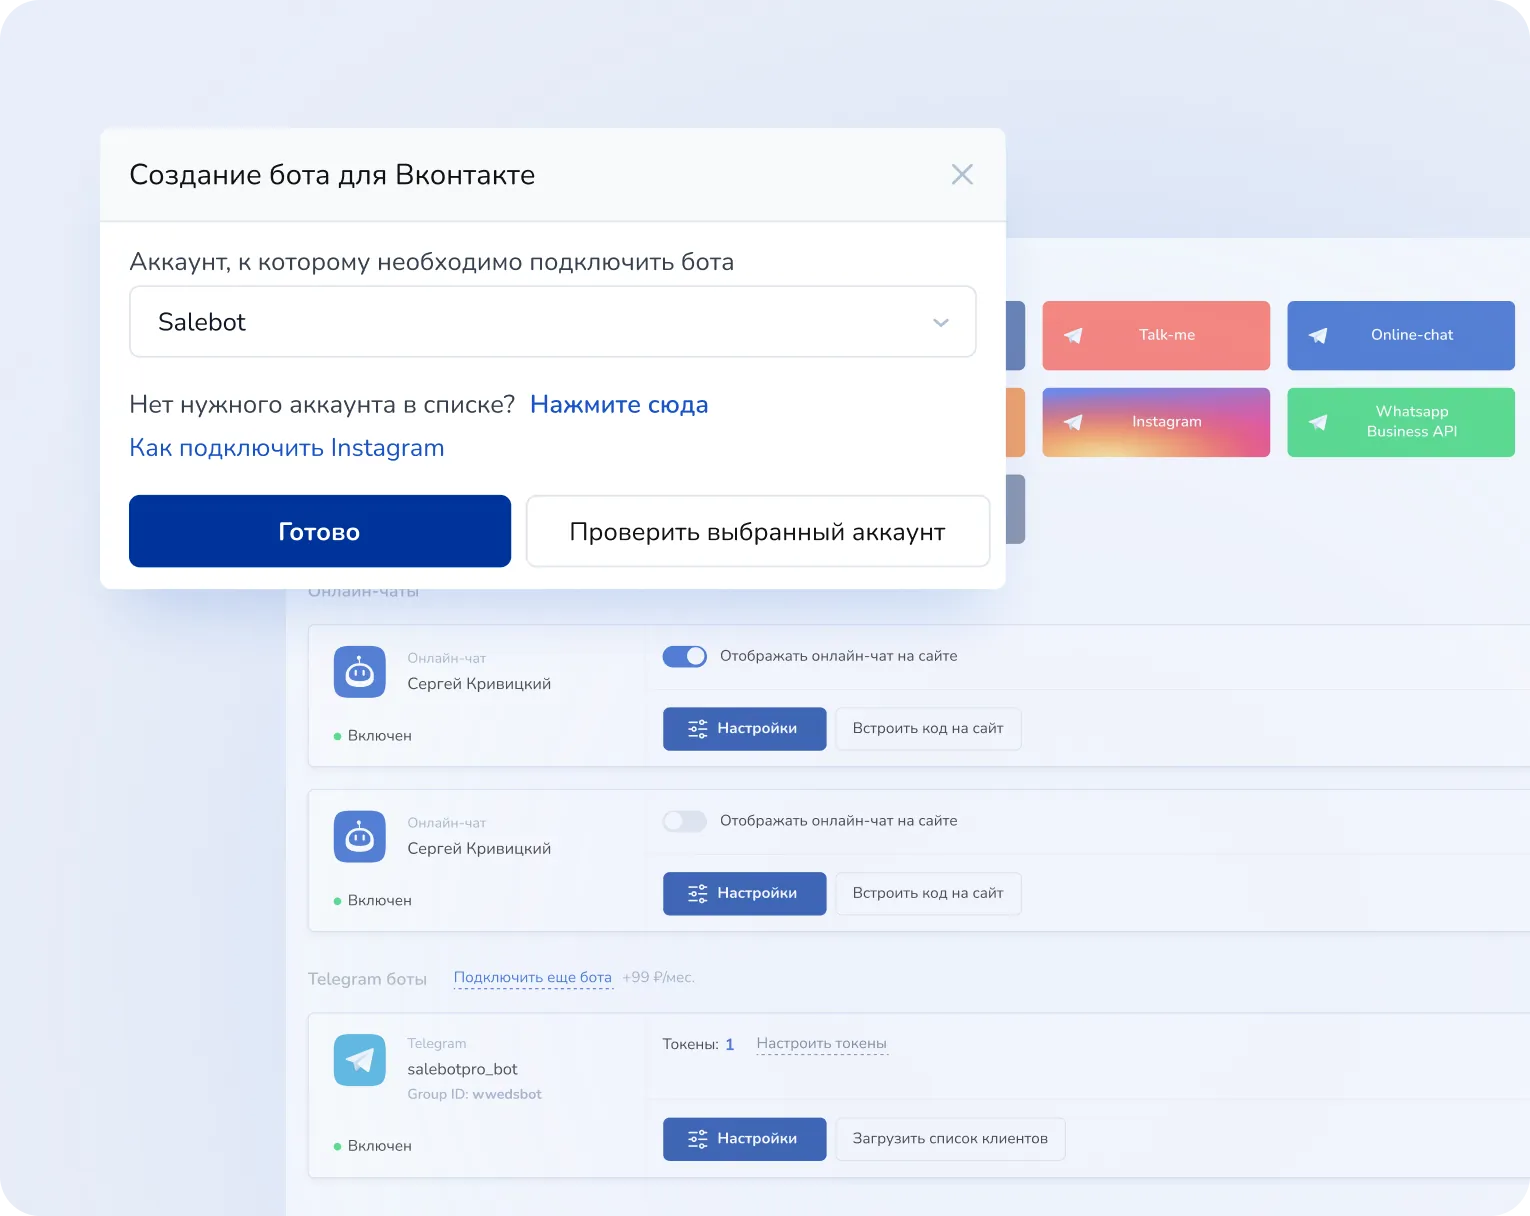The width and height of the screenshot is (1530, 1216).
Task: Open Настроить токены for Telegram bot
Action: (x=821, y=1044)
